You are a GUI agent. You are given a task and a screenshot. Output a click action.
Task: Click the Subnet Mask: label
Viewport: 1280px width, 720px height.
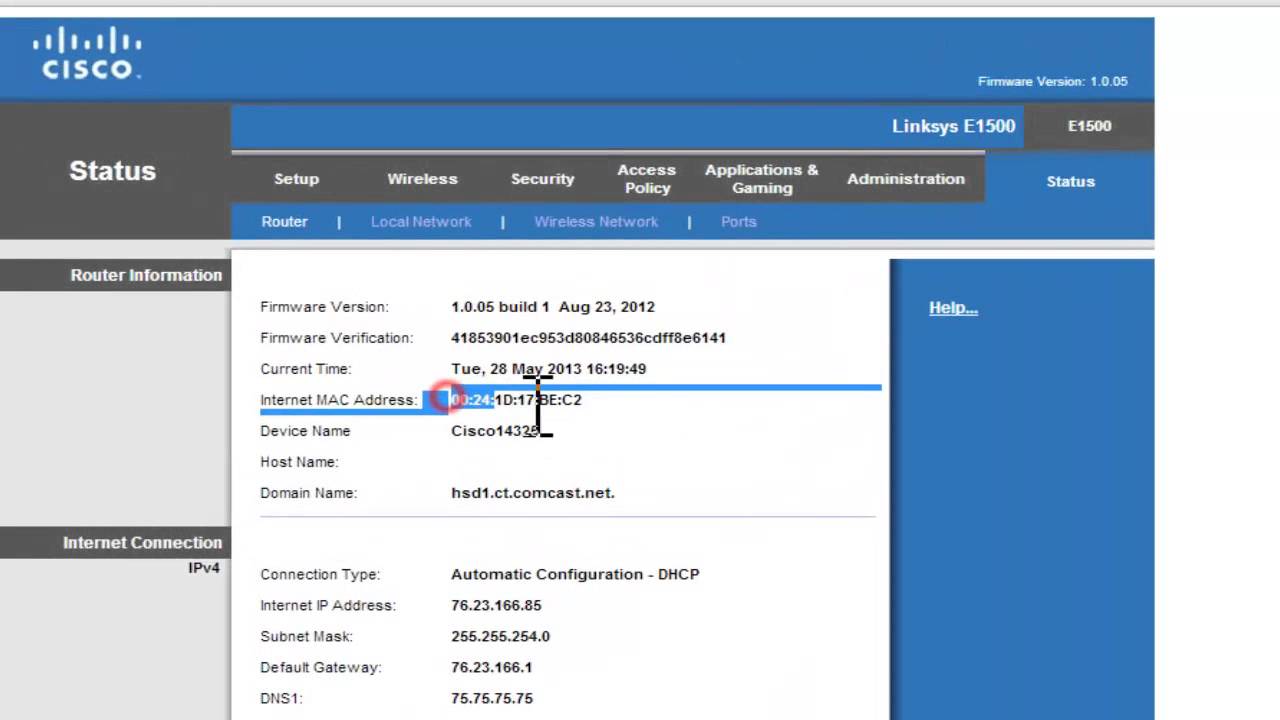click(x=307, y=636)
